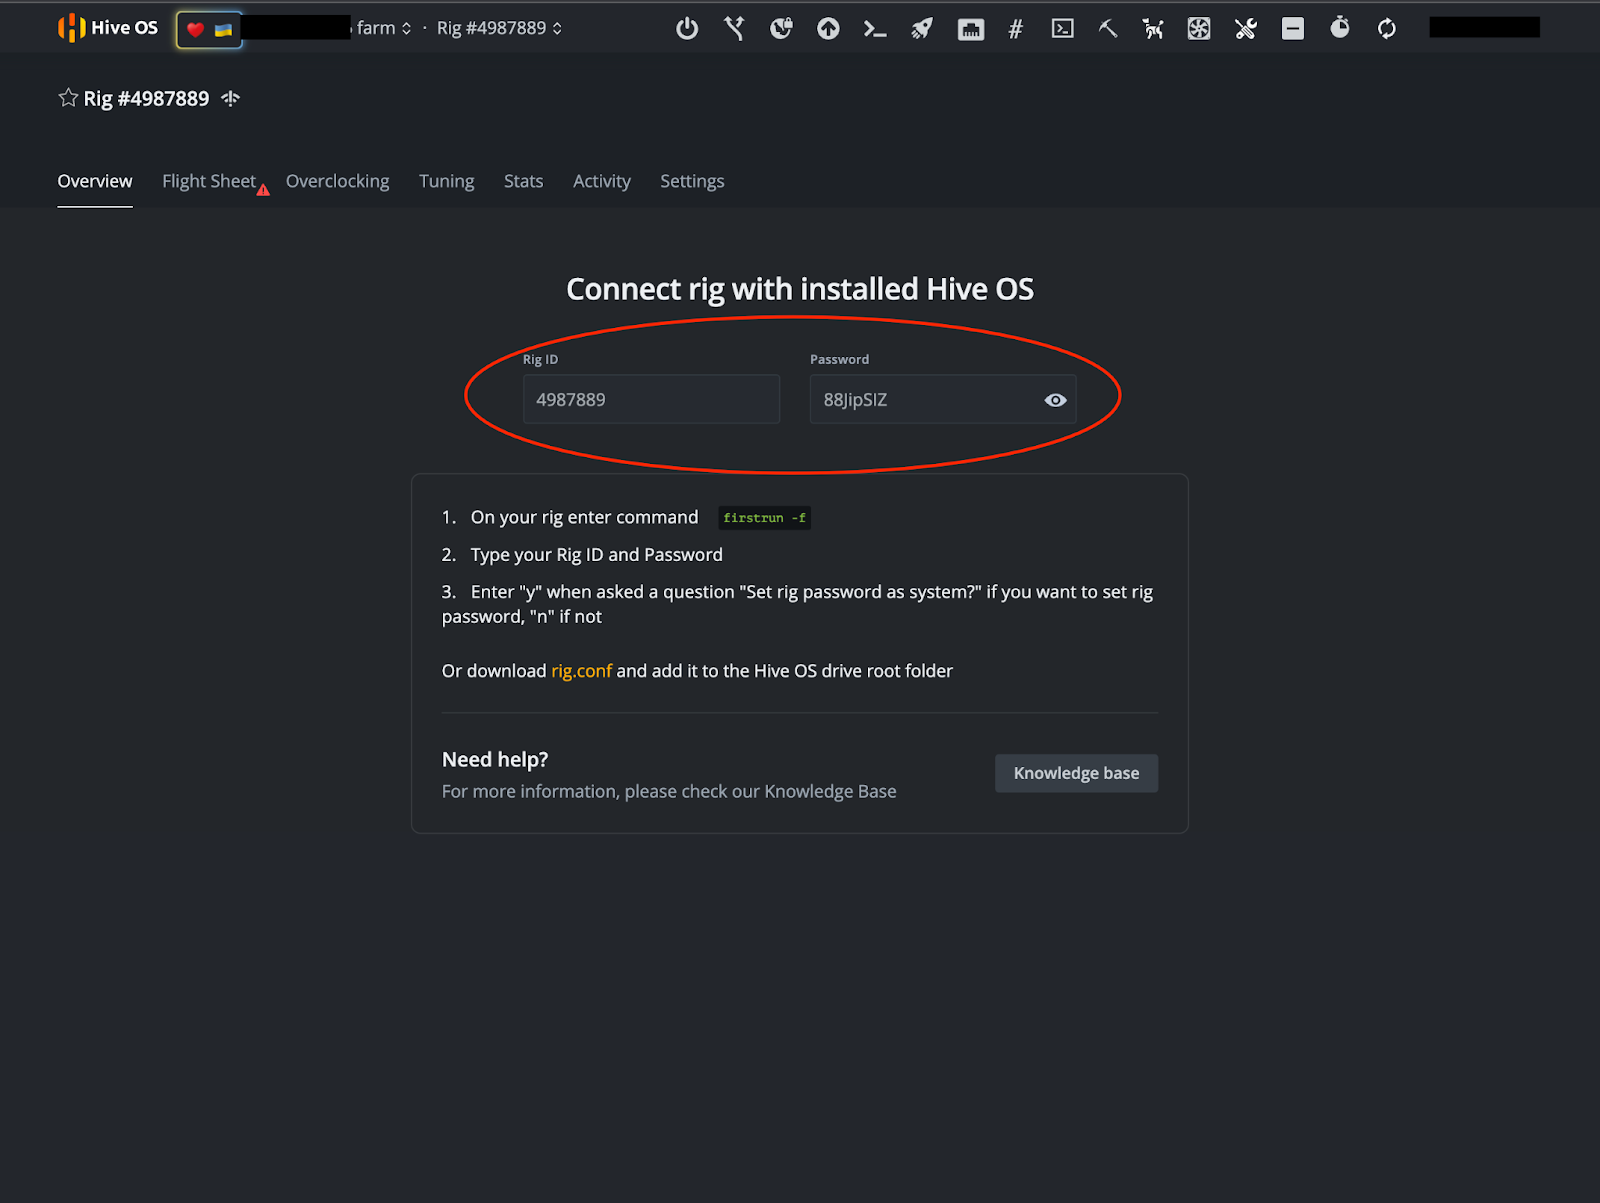
Task: Click the power icon in the toolbar
Action: 687,28
